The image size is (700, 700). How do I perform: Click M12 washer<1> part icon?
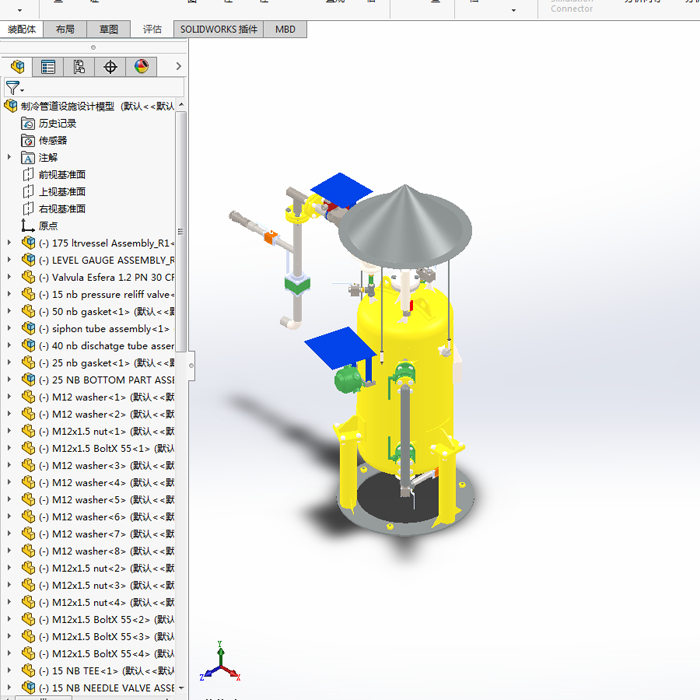coord(28,397)
